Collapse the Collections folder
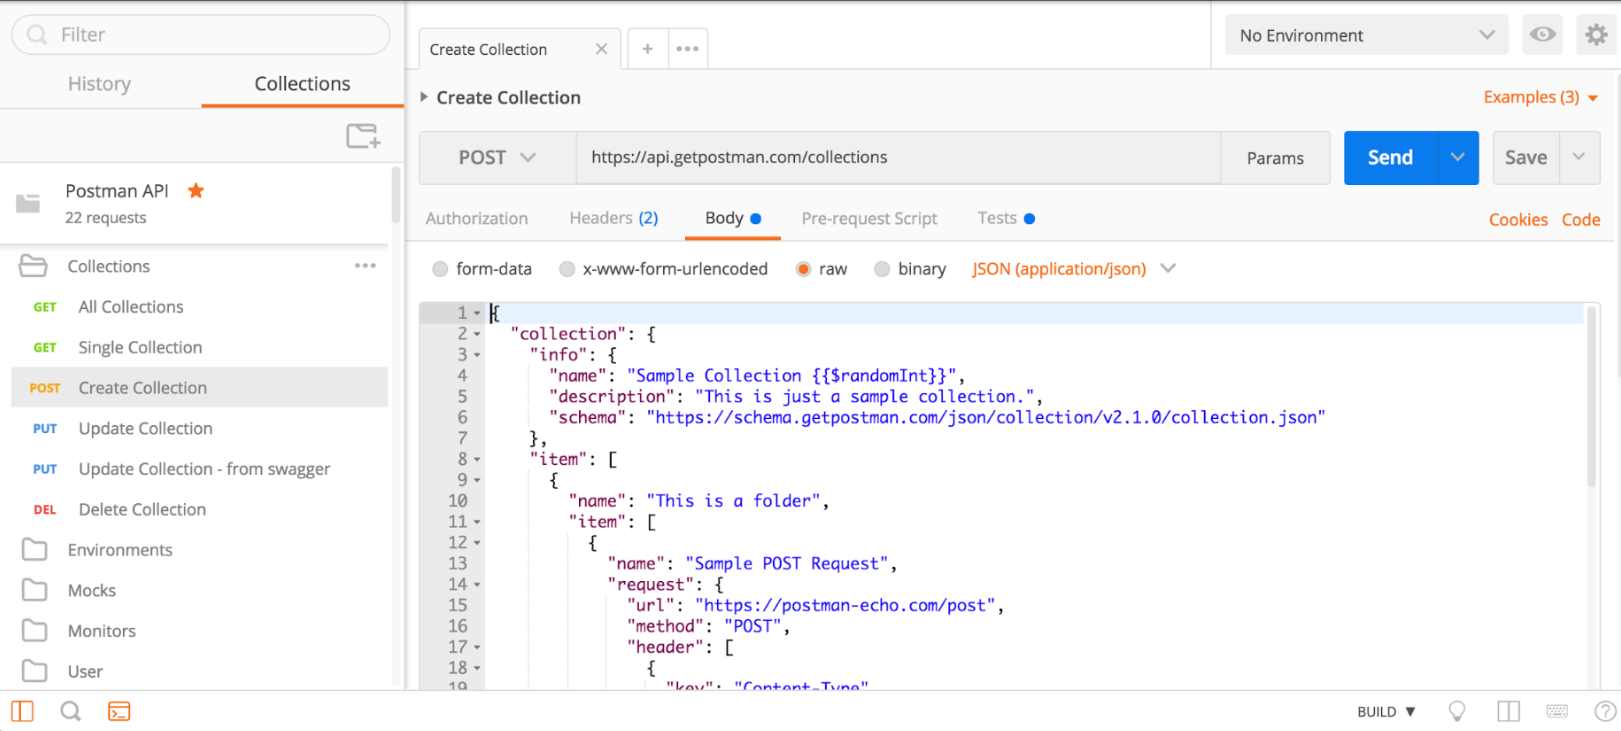1621x731 pixels. [33, 266]
